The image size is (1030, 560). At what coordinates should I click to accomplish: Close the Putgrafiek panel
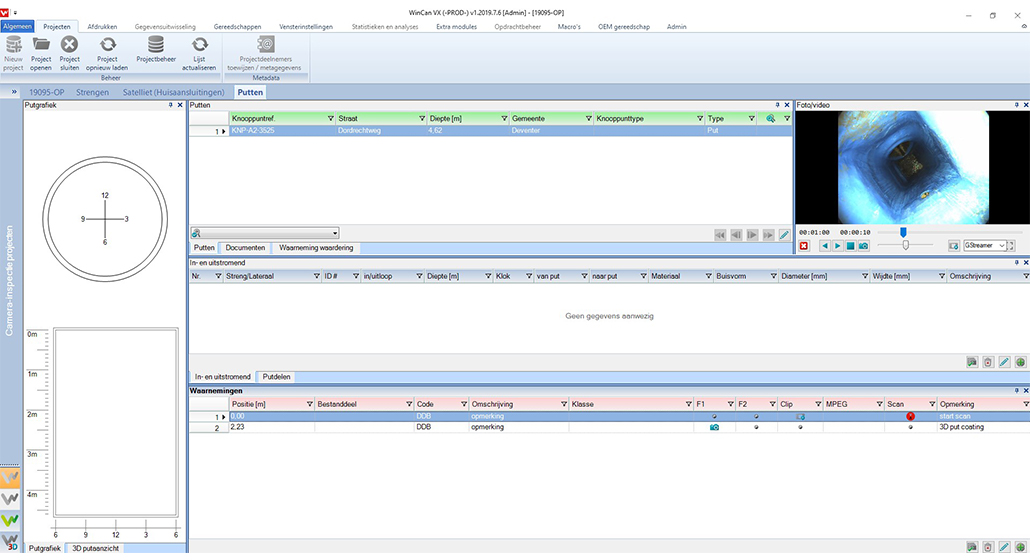pos(180,105)
